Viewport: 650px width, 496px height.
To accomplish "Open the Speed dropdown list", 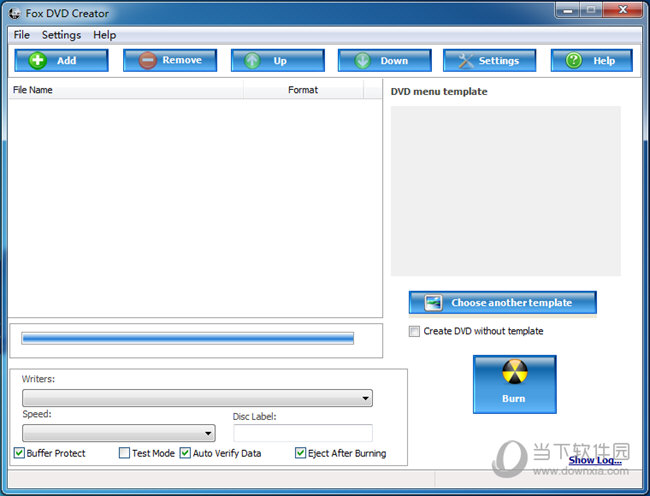I will [x=119, y=433].
